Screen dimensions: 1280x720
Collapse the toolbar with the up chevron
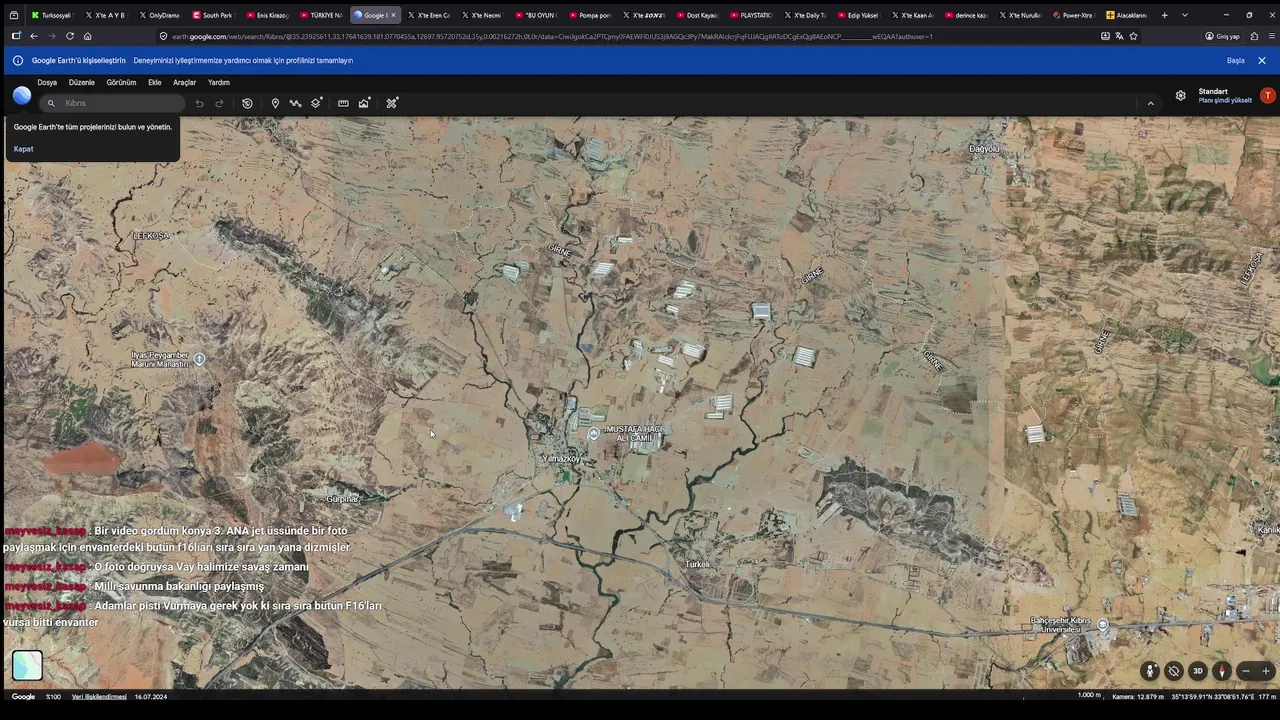pyautogui.click(x=1150, y=103)
